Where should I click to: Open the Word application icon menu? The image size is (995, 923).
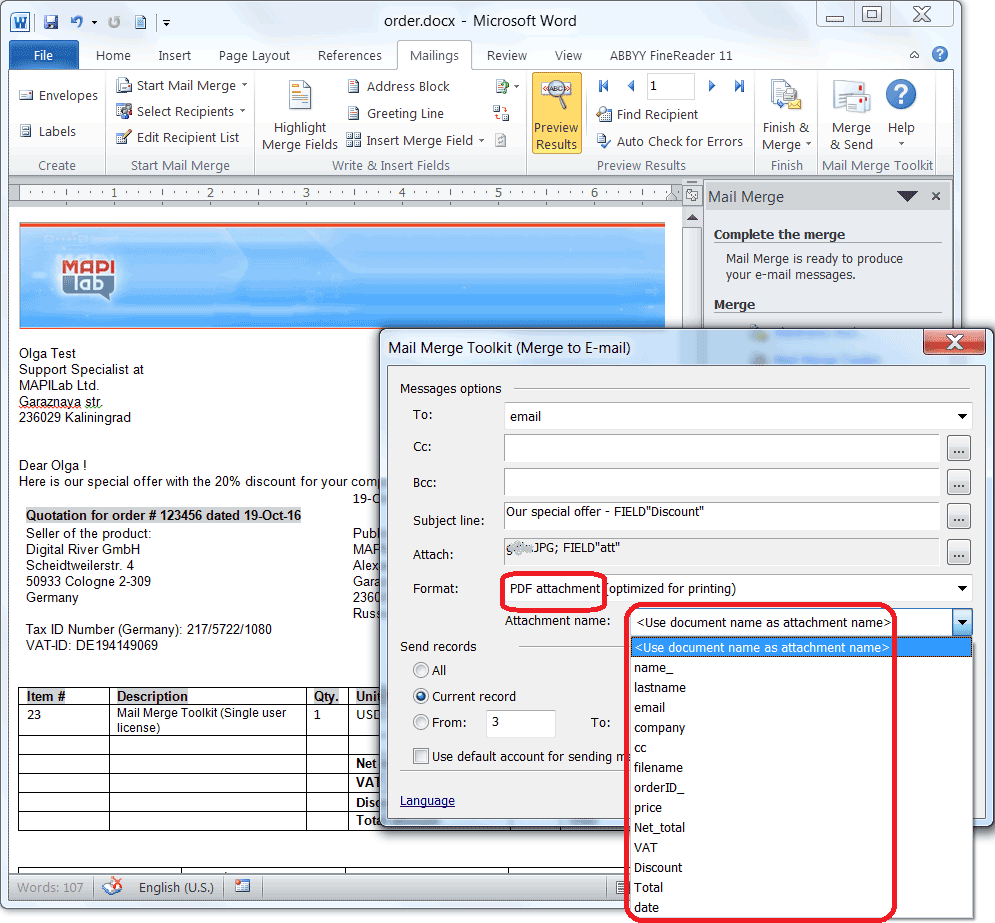(20, 22)
